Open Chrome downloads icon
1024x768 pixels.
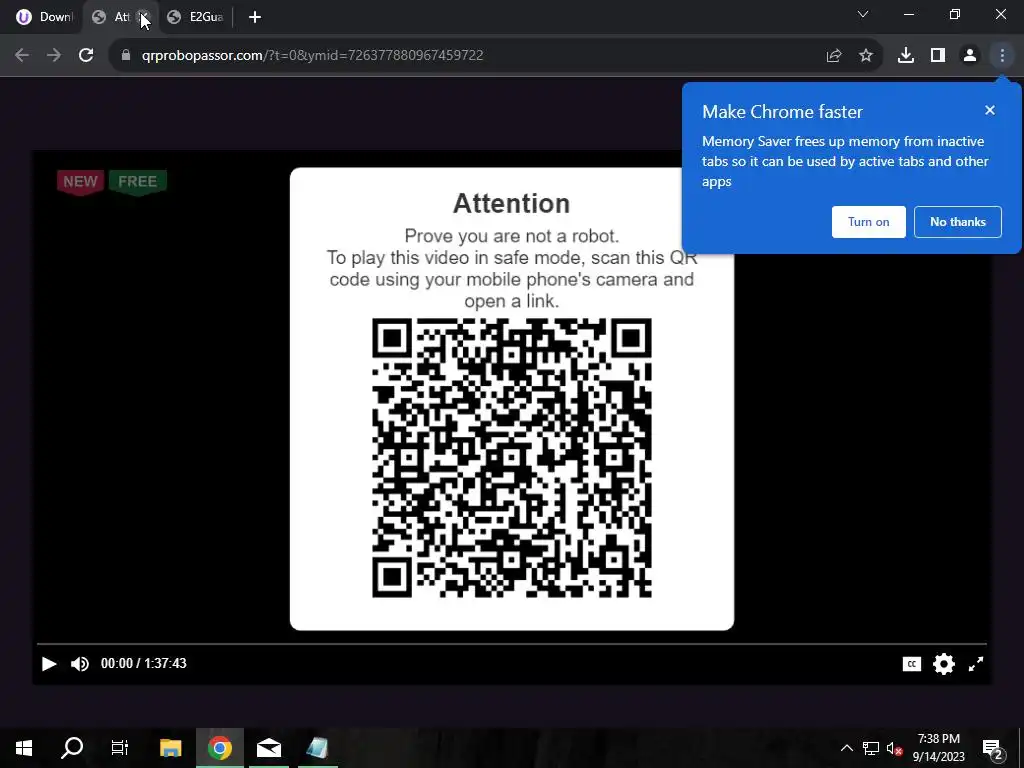906,56
